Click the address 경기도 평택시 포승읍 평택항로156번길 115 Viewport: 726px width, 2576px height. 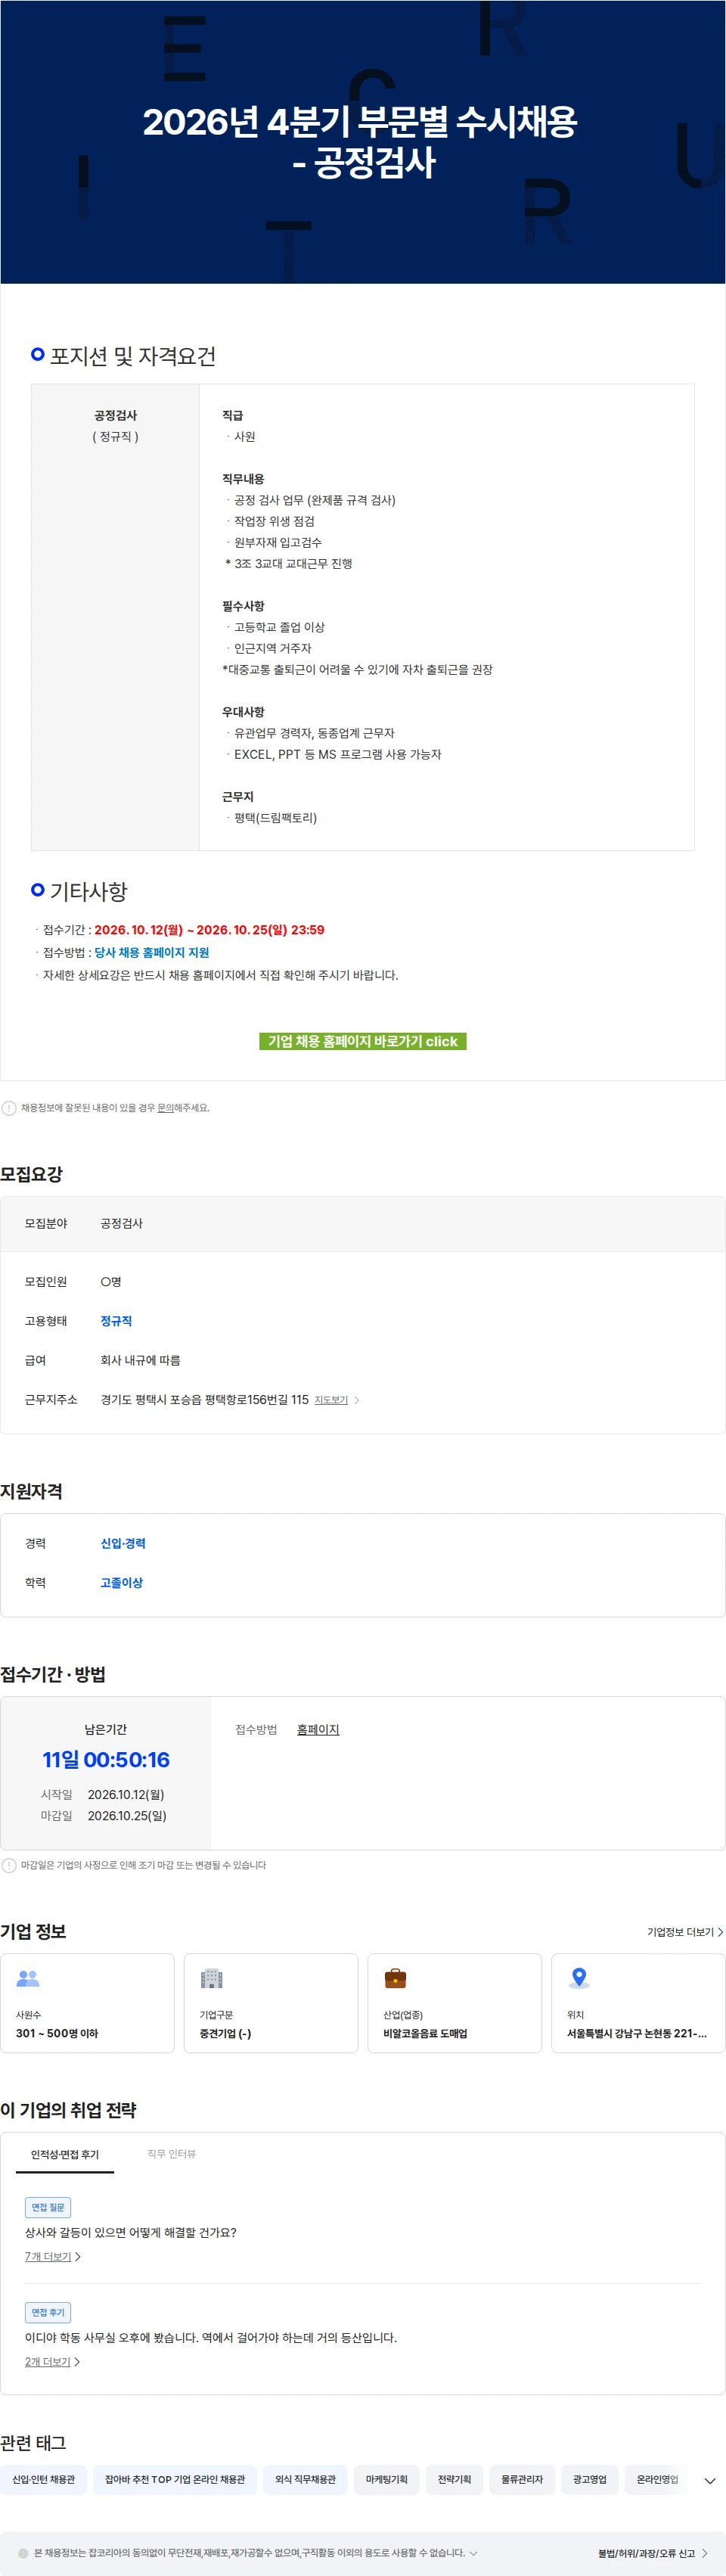tap(204, 1400)
